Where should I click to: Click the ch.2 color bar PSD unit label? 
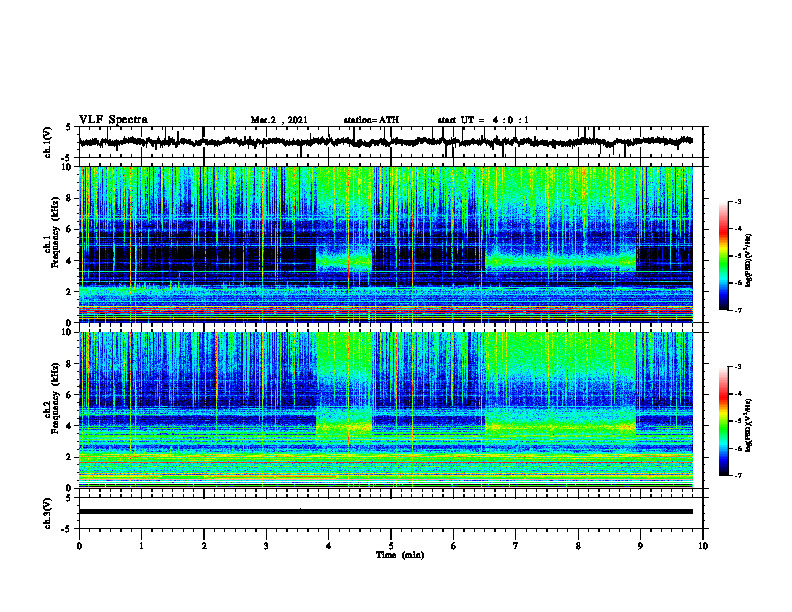tap(749, 425)
